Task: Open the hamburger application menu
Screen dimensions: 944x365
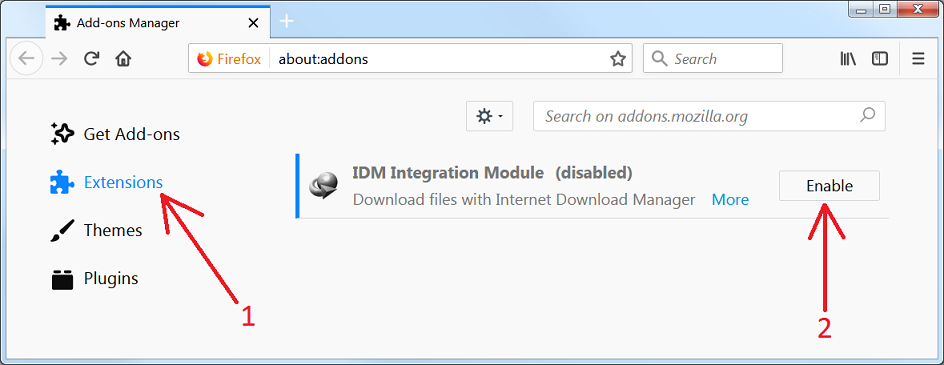Action: (918, 59)
